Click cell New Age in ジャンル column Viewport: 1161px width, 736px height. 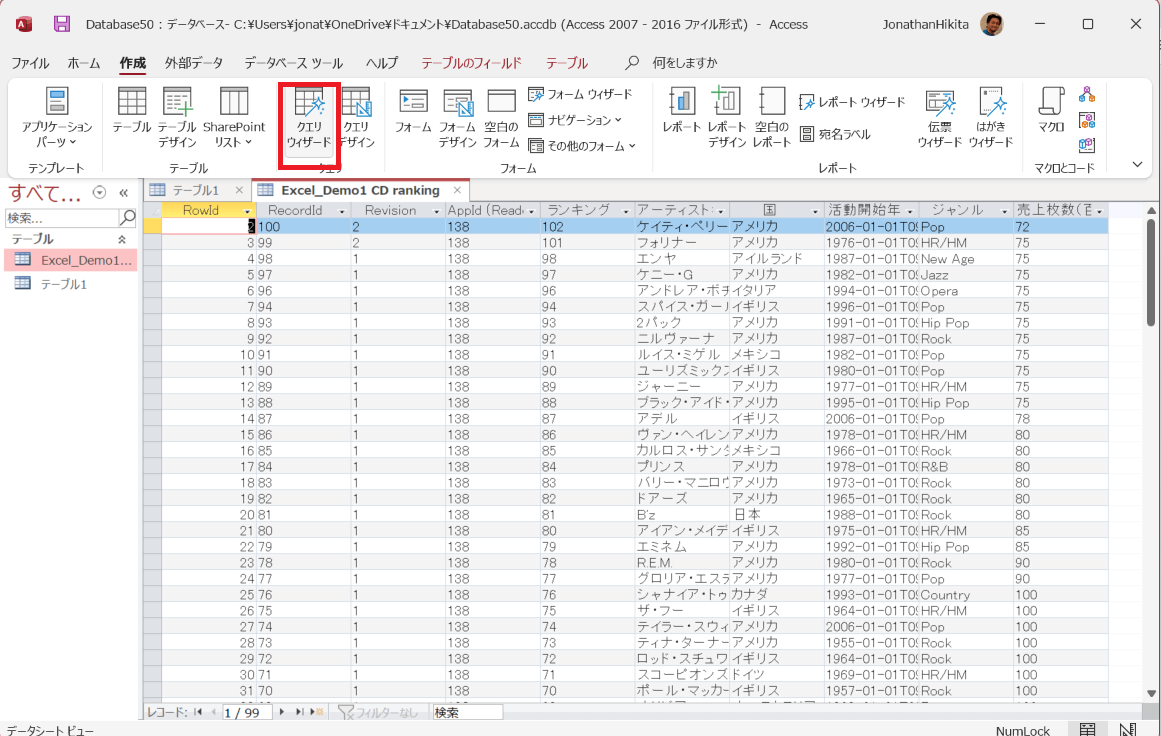pos(966,259)
